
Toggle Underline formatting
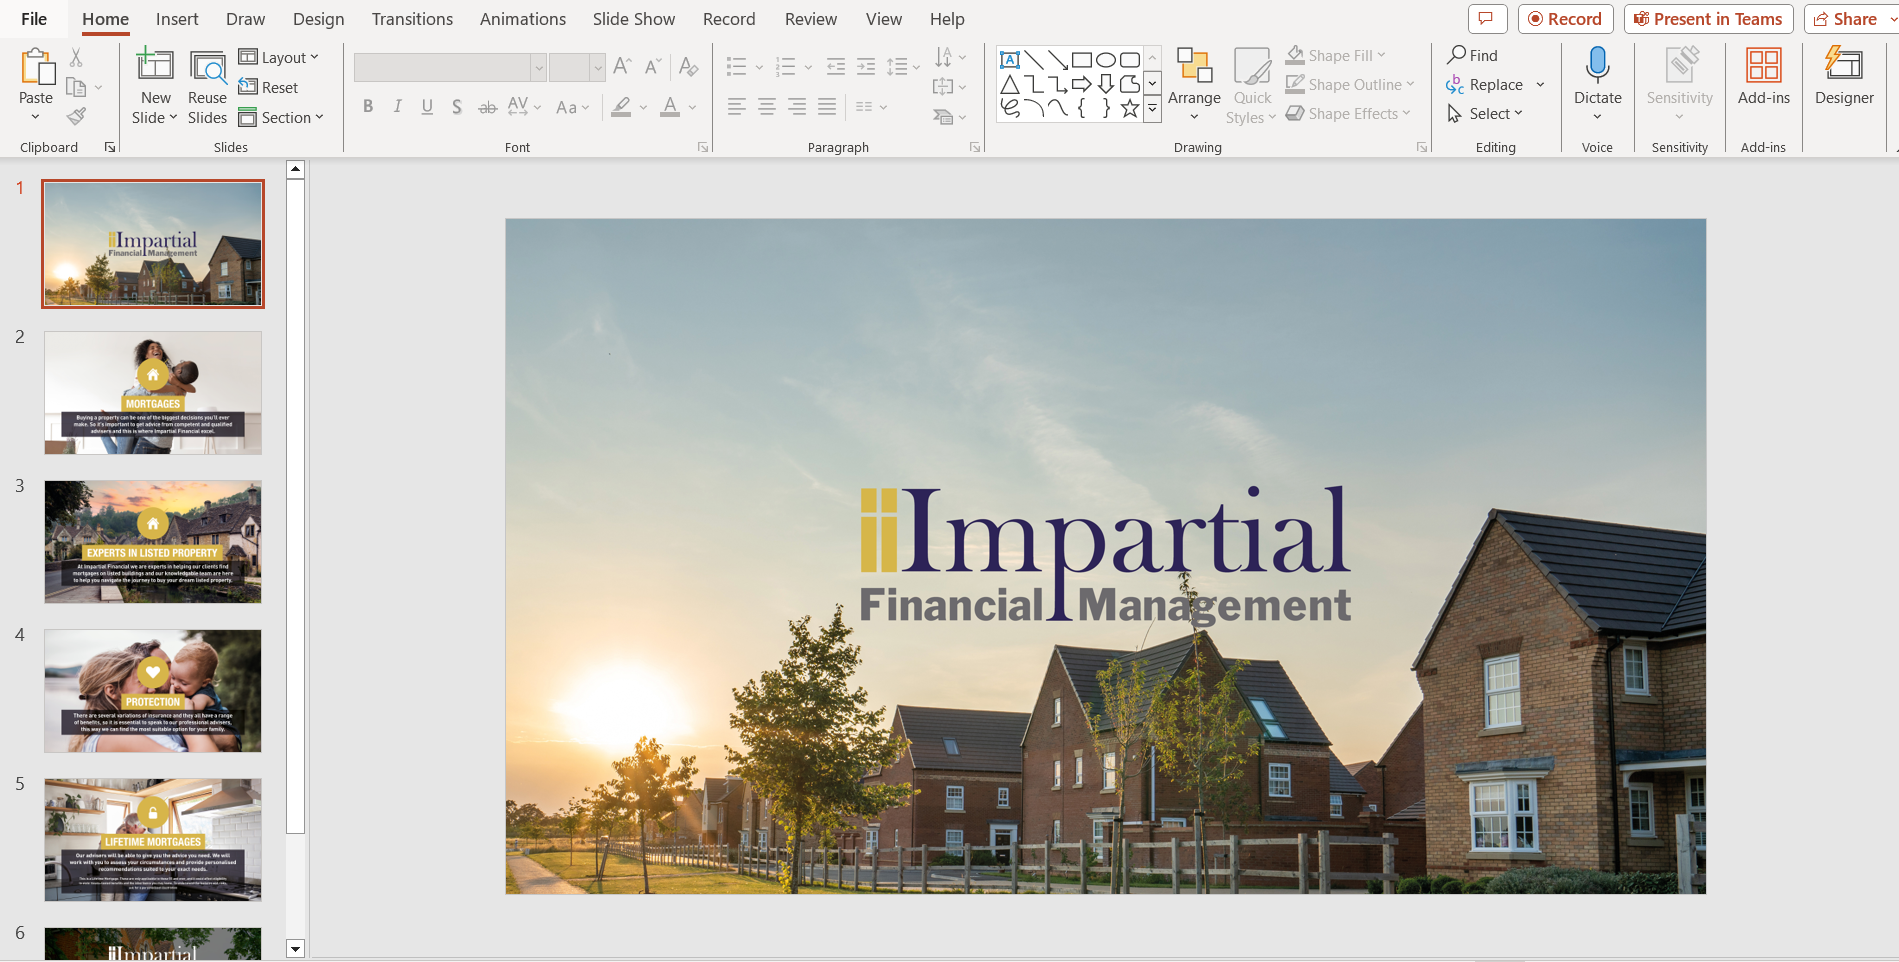[x=427, y=107]
